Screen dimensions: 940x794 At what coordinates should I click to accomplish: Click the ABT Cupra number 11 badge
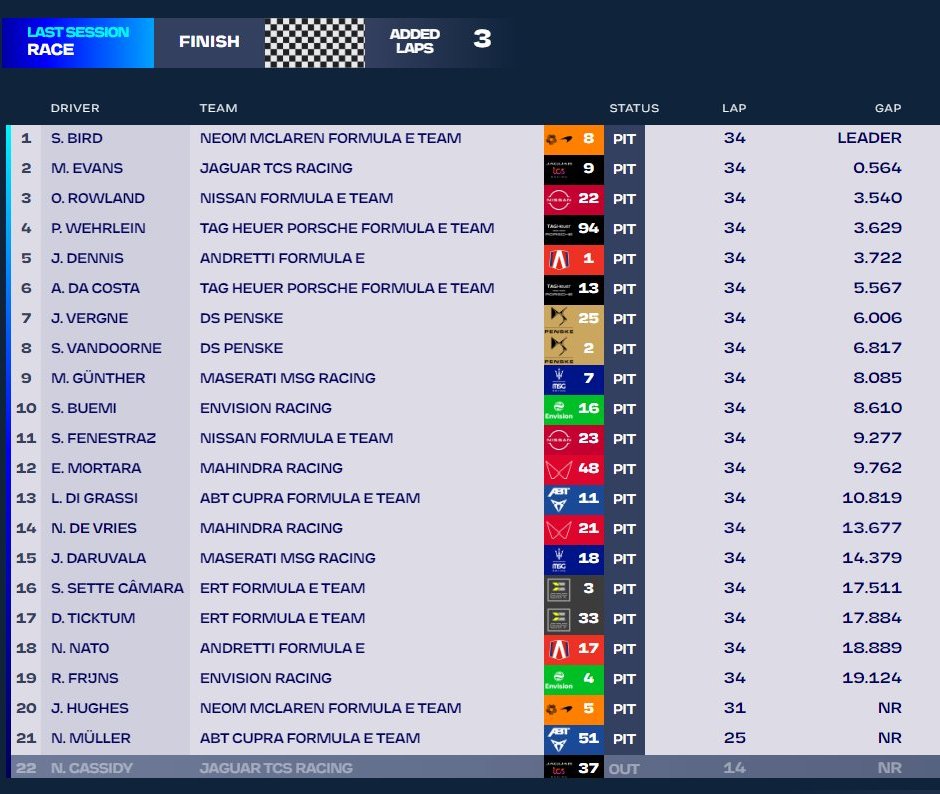573,498
